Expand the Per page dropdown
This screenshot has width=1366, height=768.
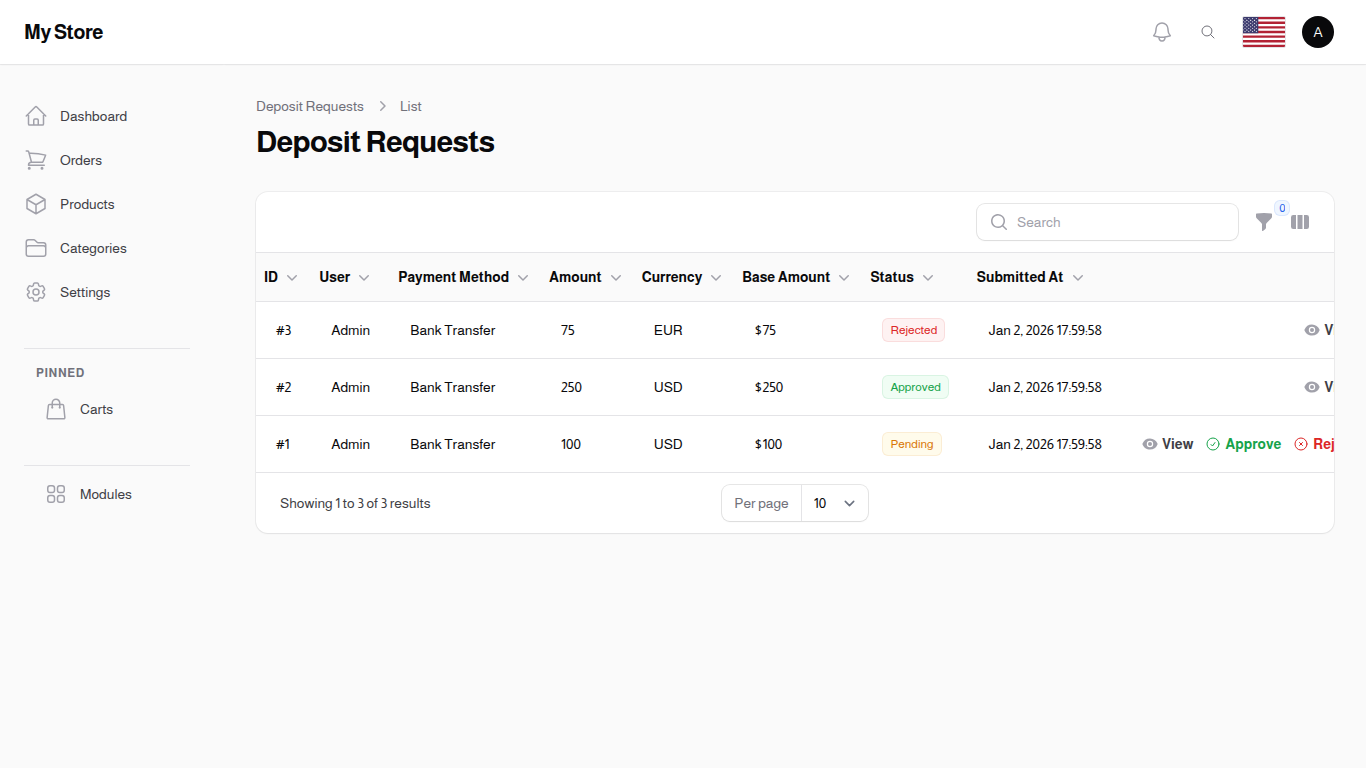point(834,503)
